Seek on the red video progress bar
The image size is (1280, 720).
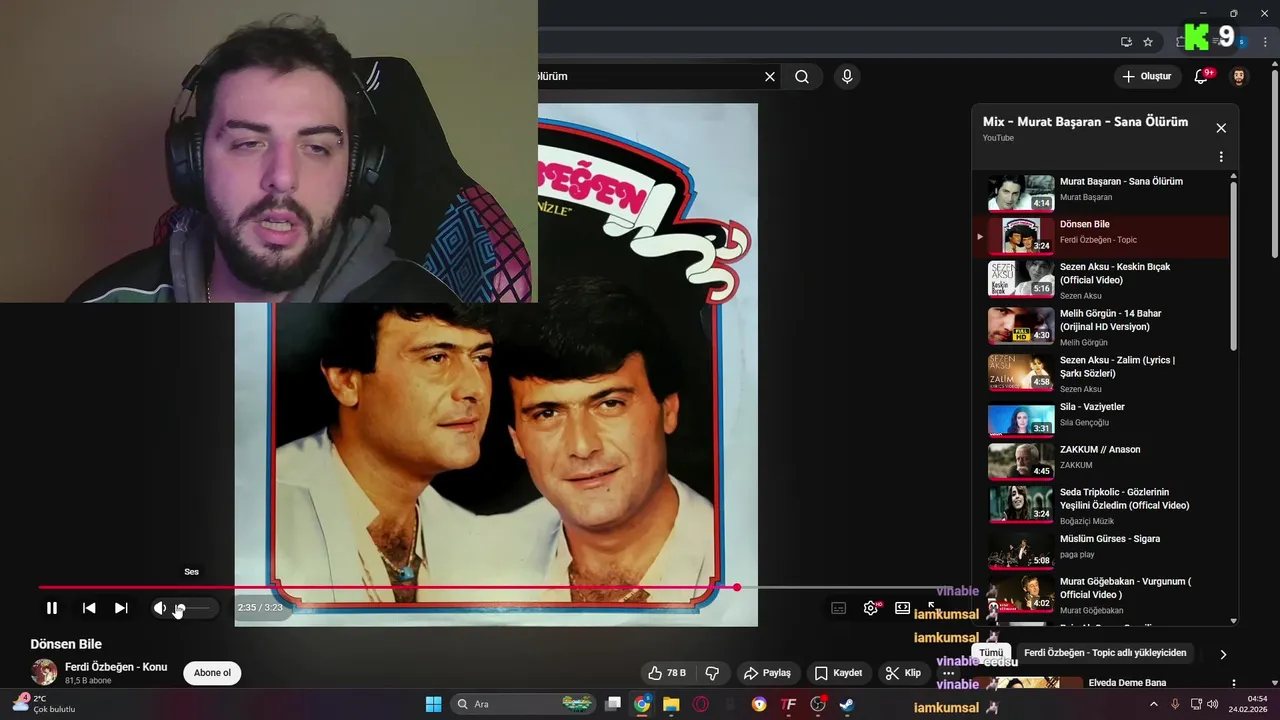[388, 587]
